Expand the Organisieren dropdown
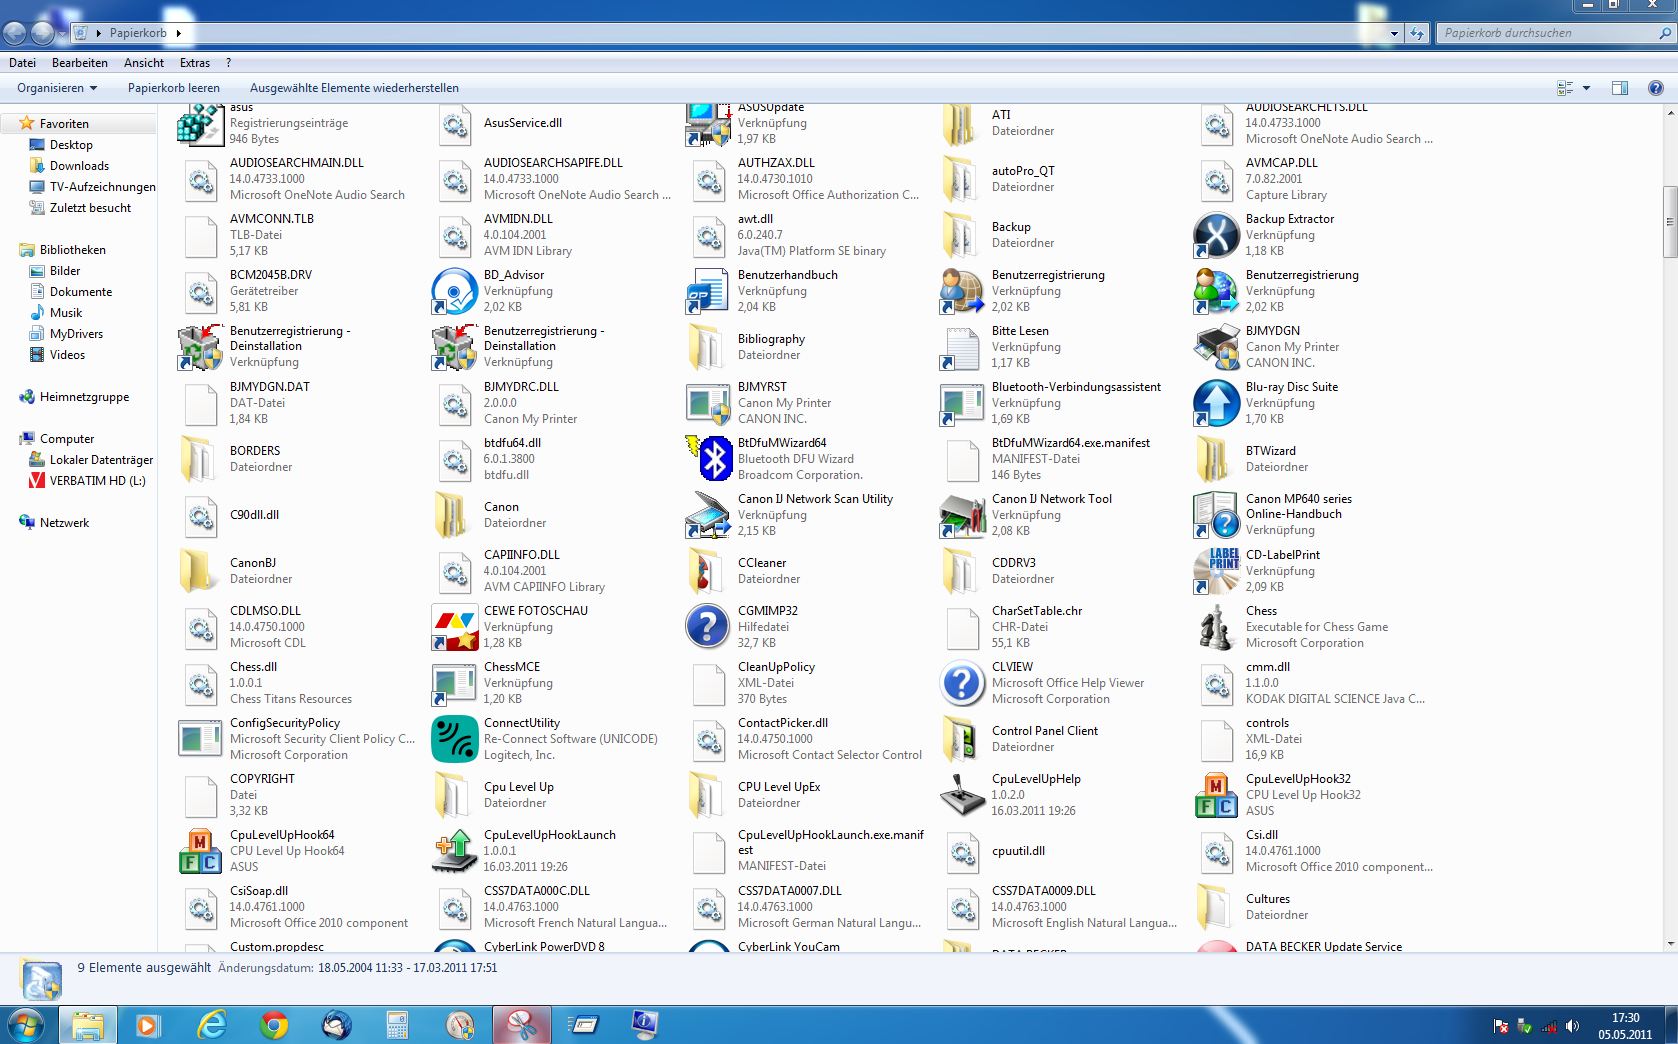The image size is (1678, 1044). (x=57, y=88)
